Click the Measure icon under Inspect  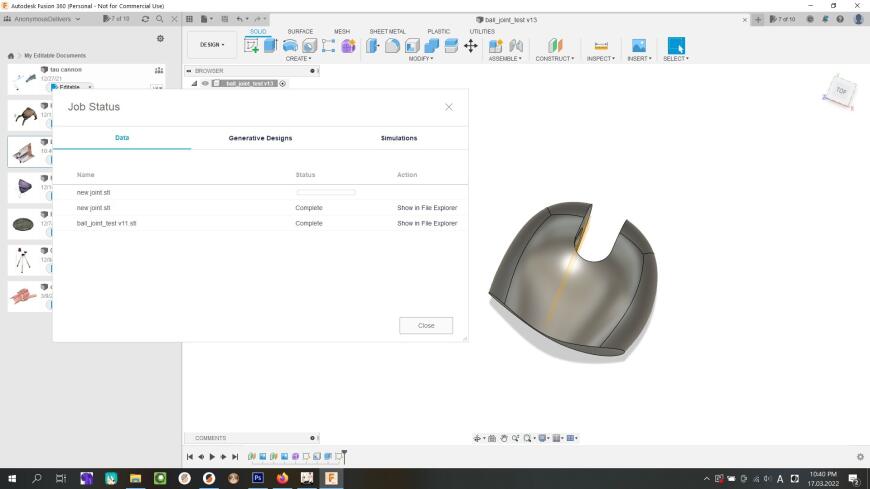(601, 46)
